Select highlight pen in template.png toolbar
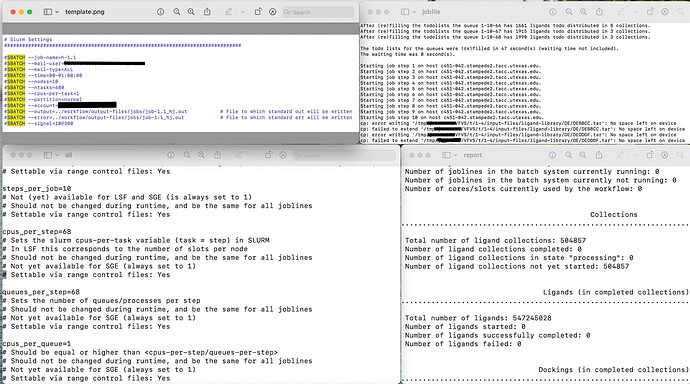The image size is (690, 384). 228,12
